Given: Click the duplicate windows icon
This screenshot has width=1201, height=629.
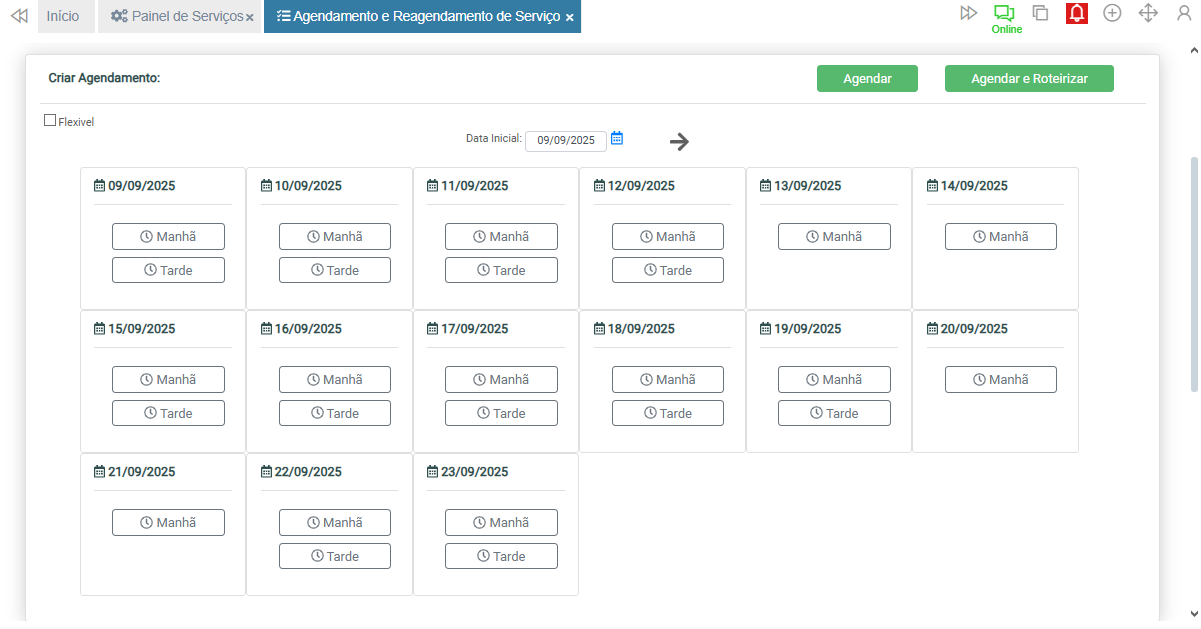Looking at the screenshot, I should click(1040, 13).
